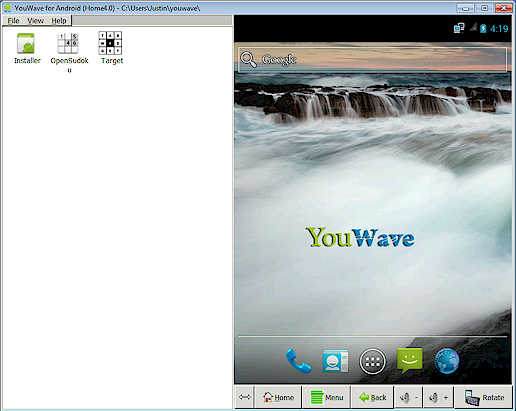This screenshot has height=411, width=516.
Task: Click the Rotate button
Action: (x=484, y=397)
